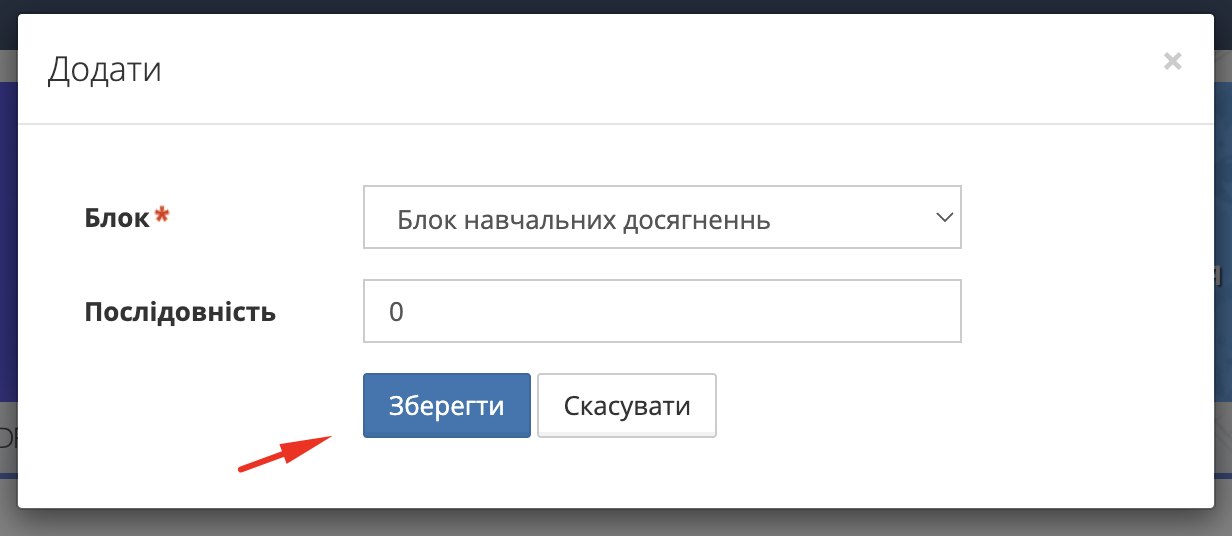Click the 0 value in Послідовність
Viewport: 1232px width, 536px height.
pos(396,312)
